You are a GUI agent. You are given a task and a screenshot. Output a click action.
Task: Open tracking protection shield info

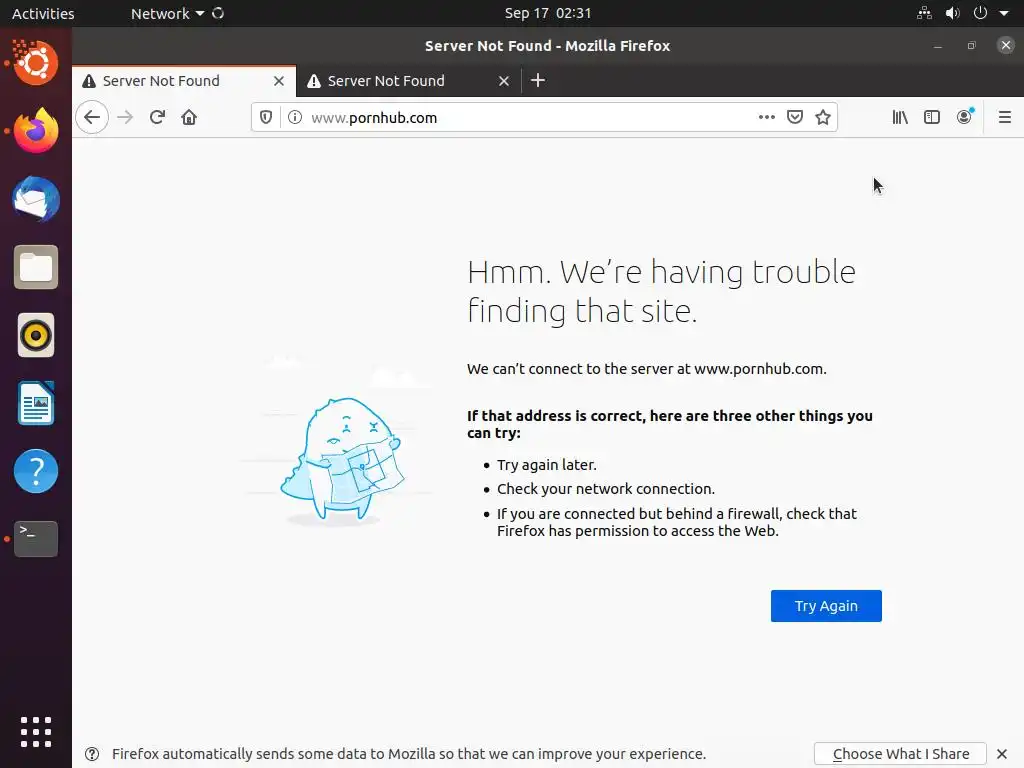[x=266, y=118]
